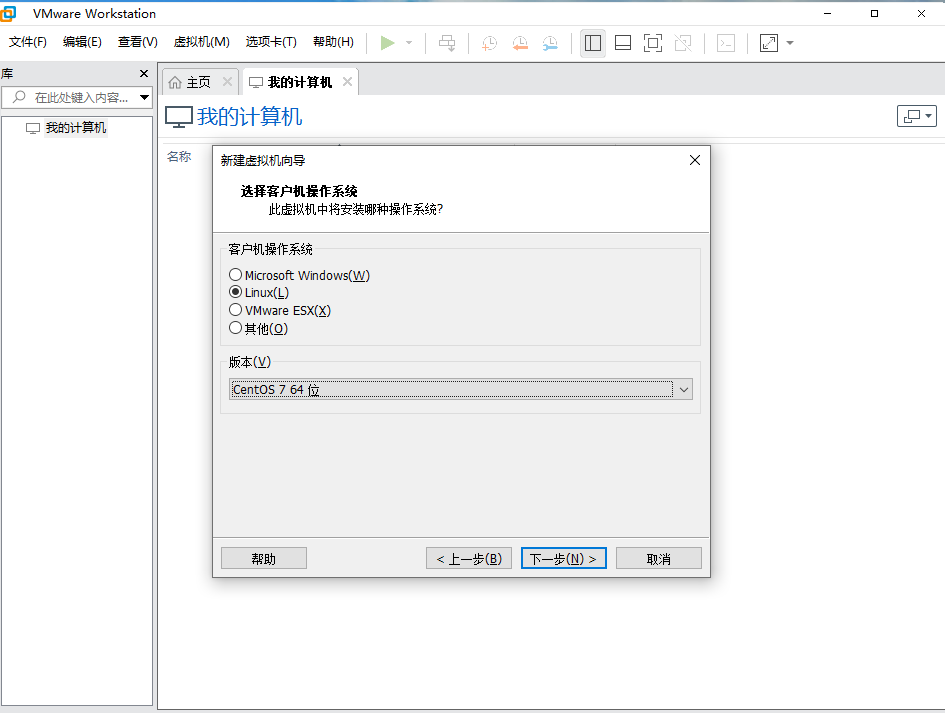Open the stretch display dropdown arrow

[790, 43]
